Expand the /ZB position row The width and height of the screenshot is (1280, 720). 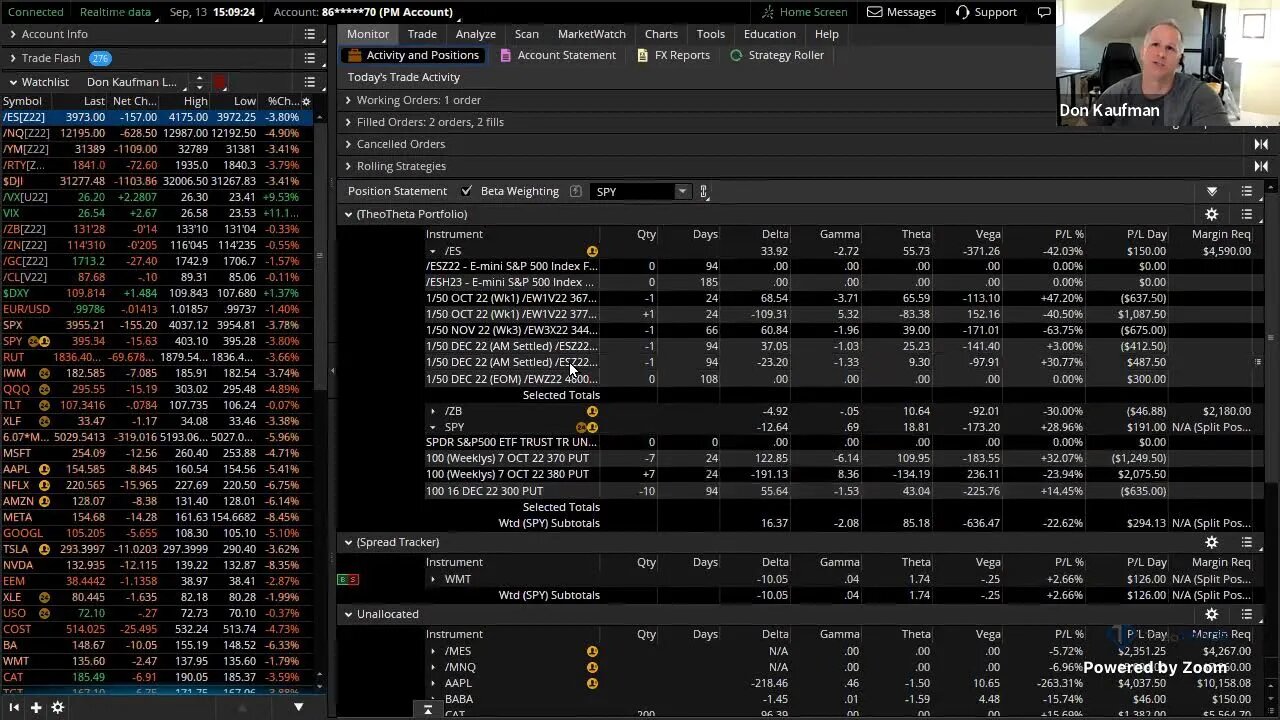coord(433,411)
